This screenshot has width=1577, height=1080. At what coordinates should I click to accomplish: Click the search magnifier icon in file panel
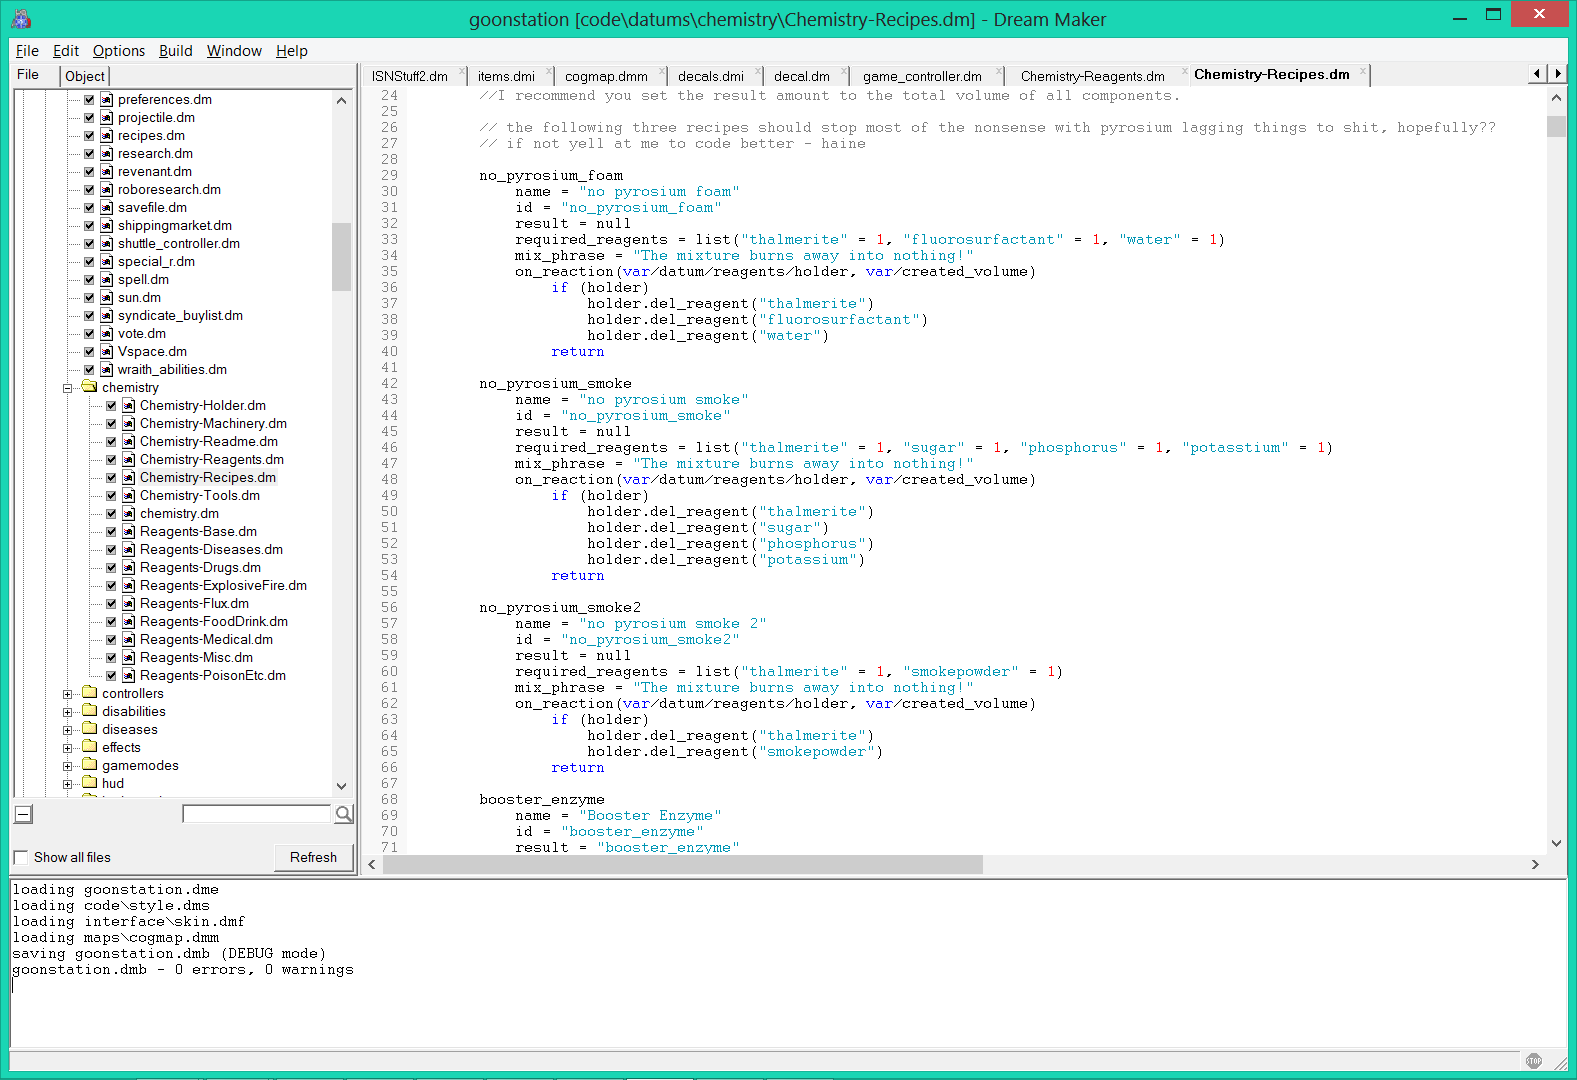(343, 814)
